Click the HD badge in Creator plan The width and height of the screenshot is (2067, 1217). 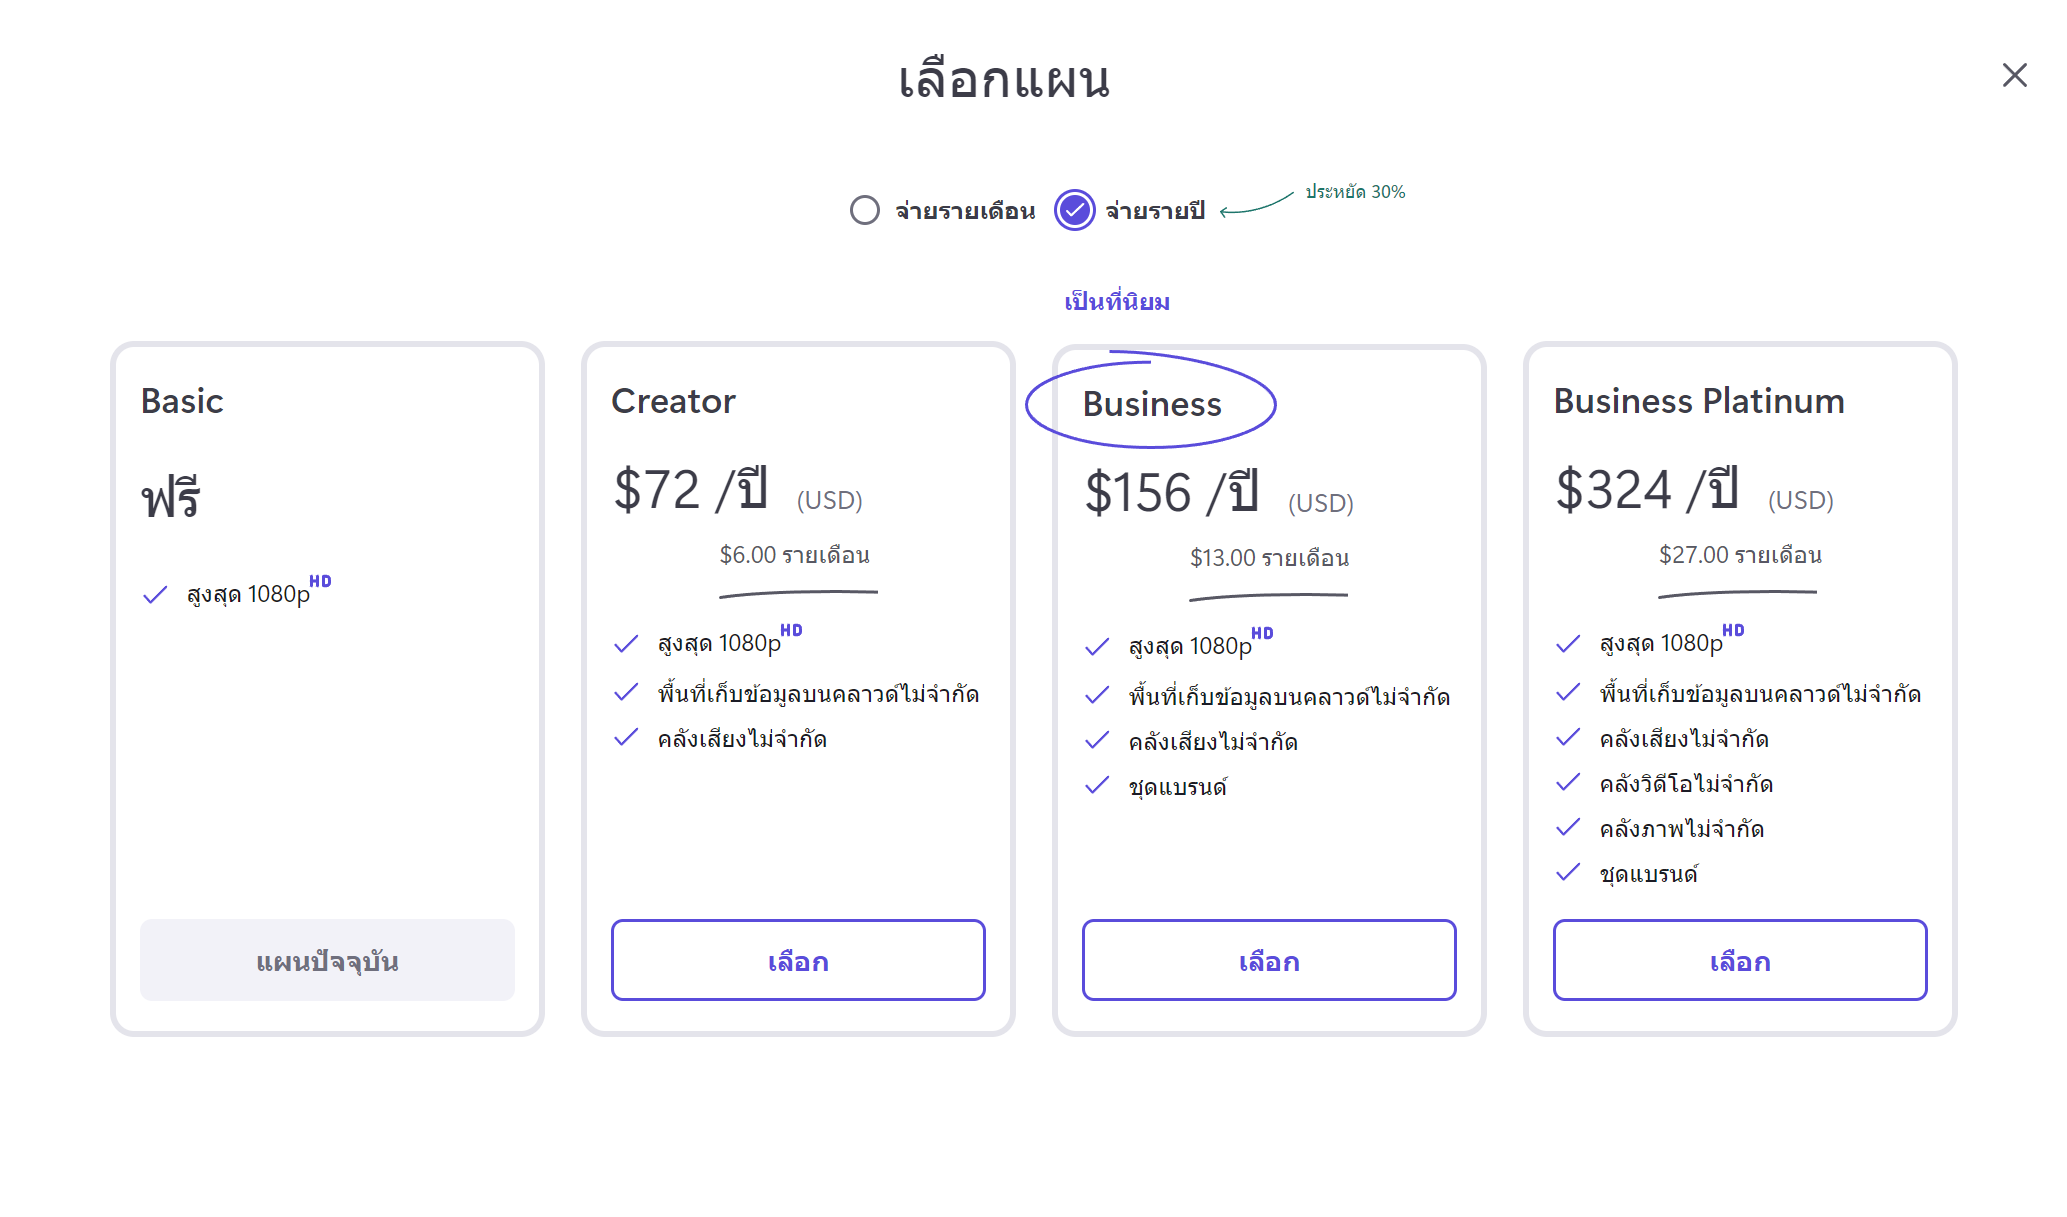(791, 630)
